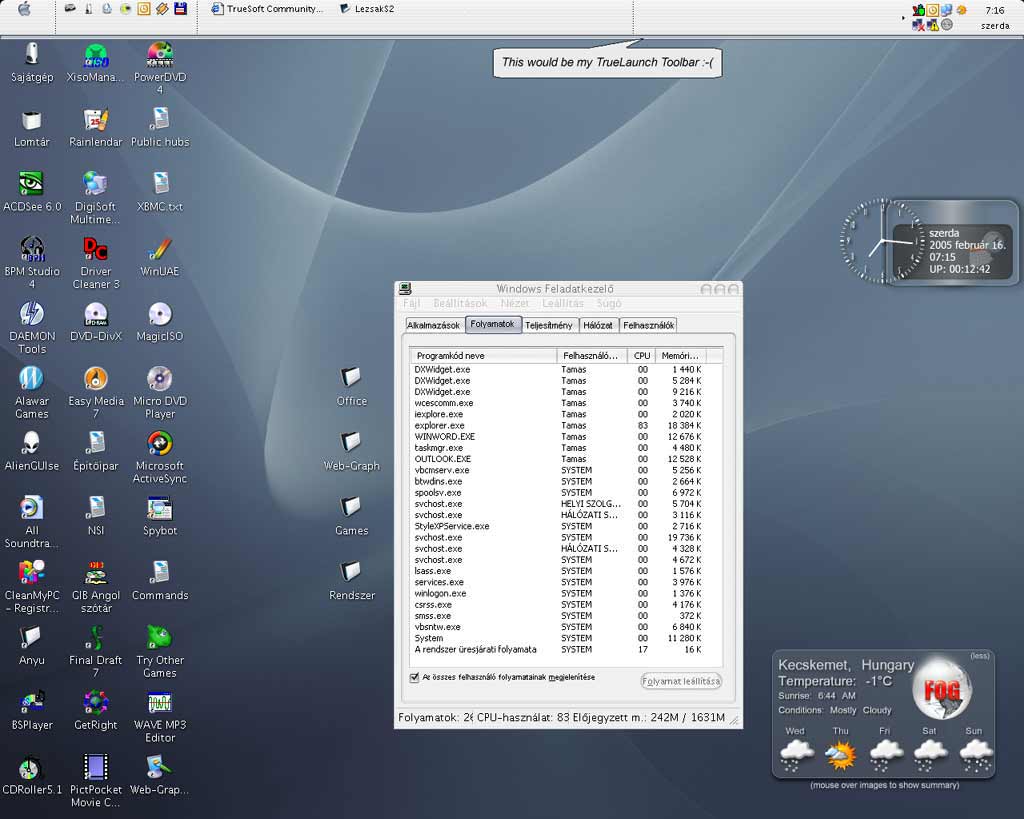Sort processes by the CPU column header
Image resolution: width=1024 pixels, height=819 pixels.
point(641,355)
